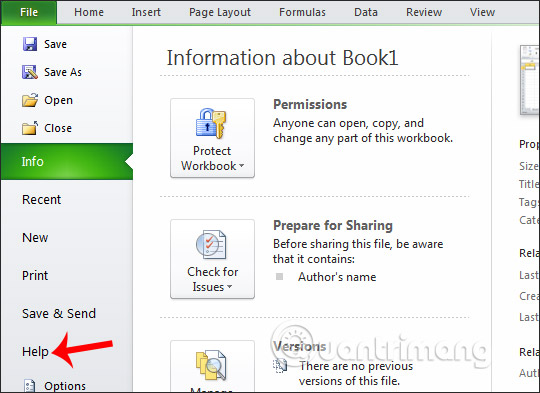
Task: Click the small Versions document icon
Action: [x=280, y=366]
